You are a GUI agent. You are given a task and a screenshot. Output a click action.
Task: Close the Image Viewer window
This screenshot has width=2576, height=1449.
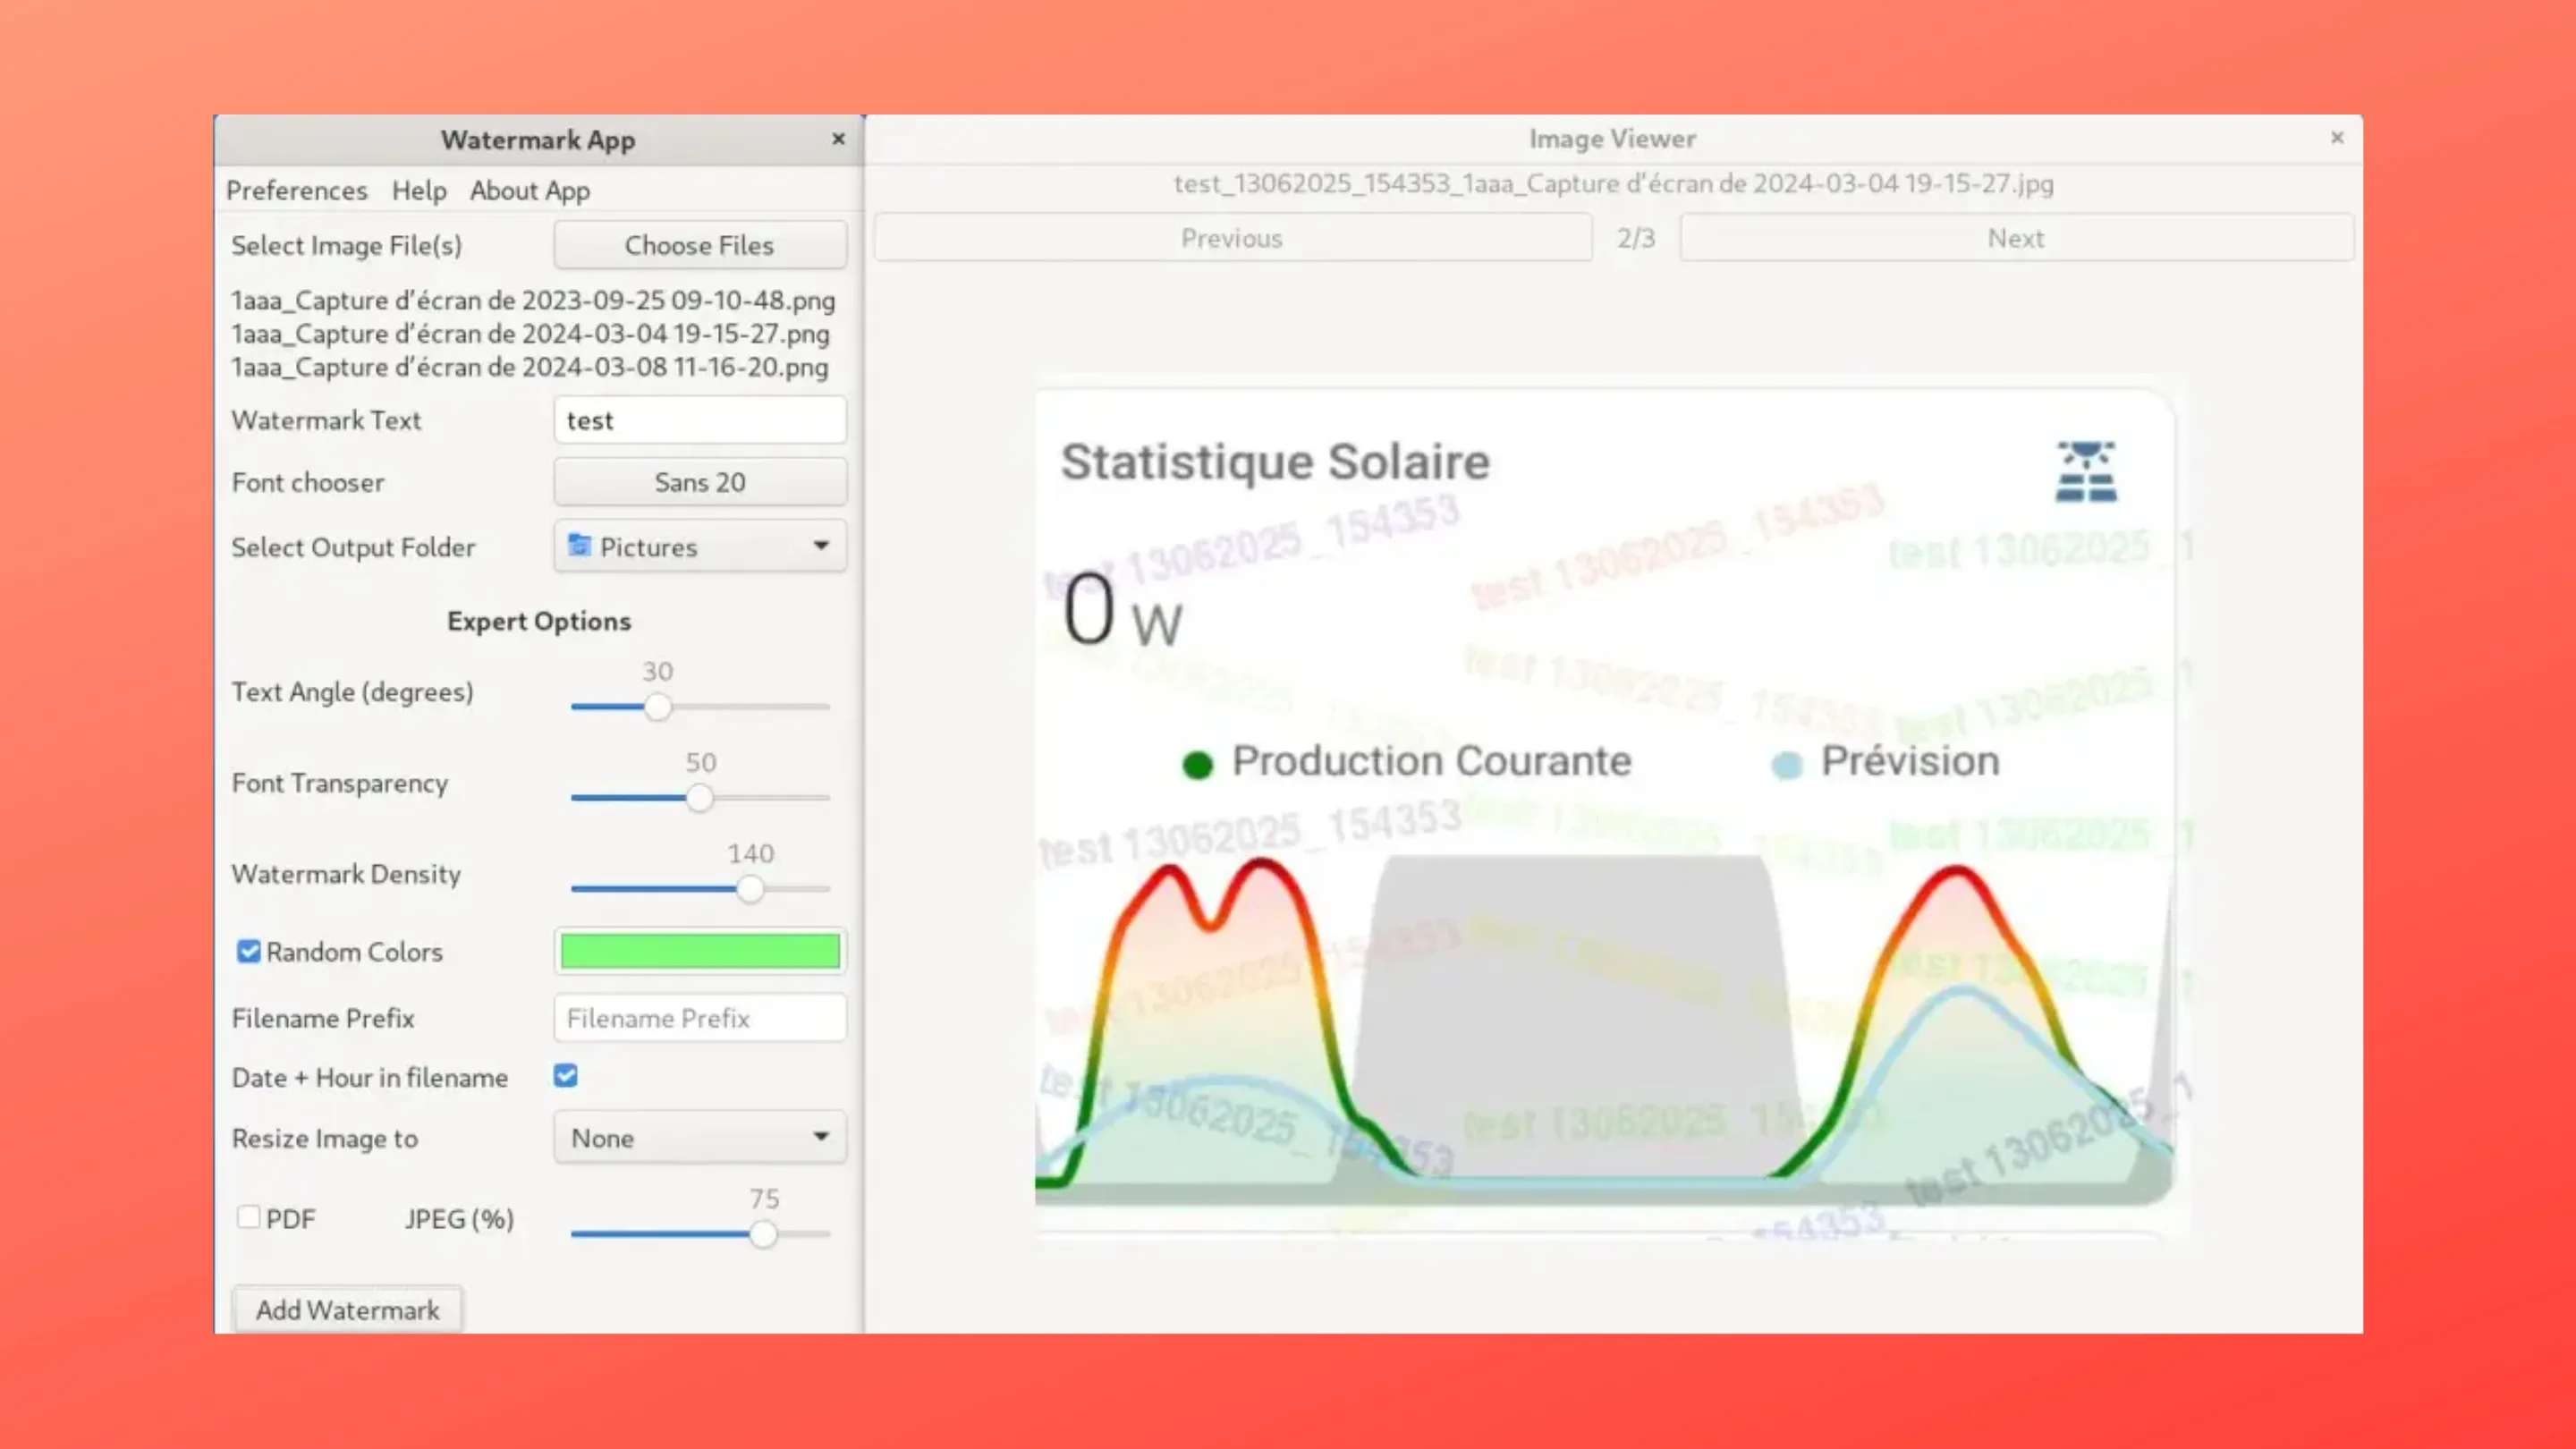2337,137
